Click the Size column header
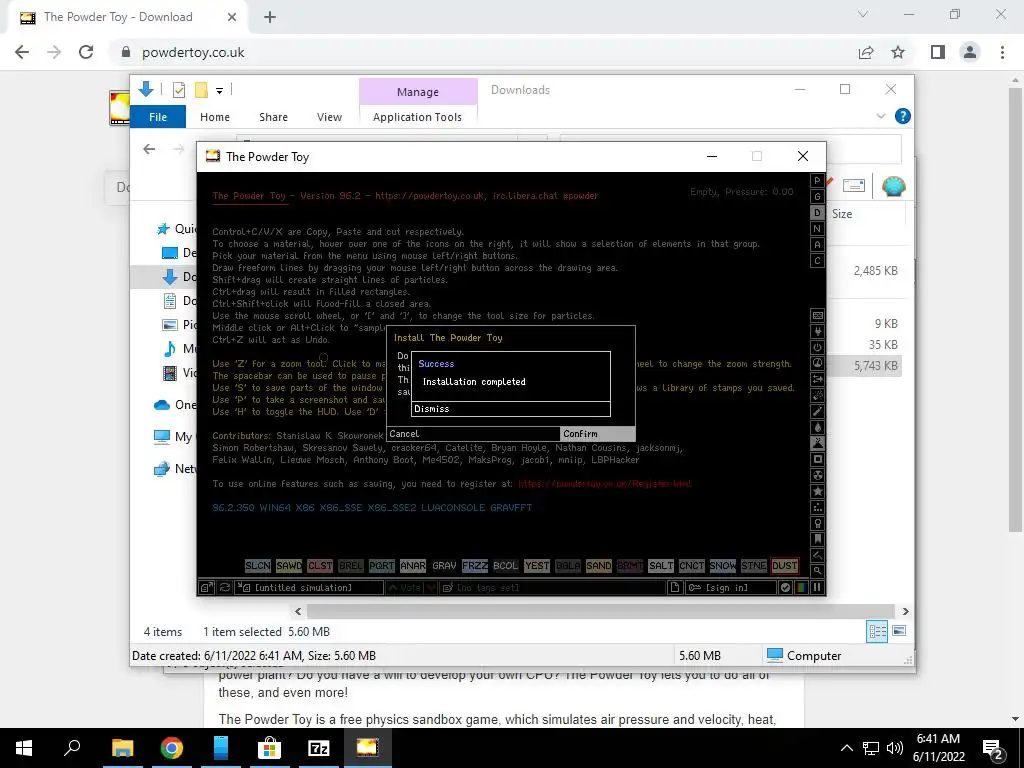Image resolution: width=1024 pixels, height=768 pixels. (x=842, y=214)
